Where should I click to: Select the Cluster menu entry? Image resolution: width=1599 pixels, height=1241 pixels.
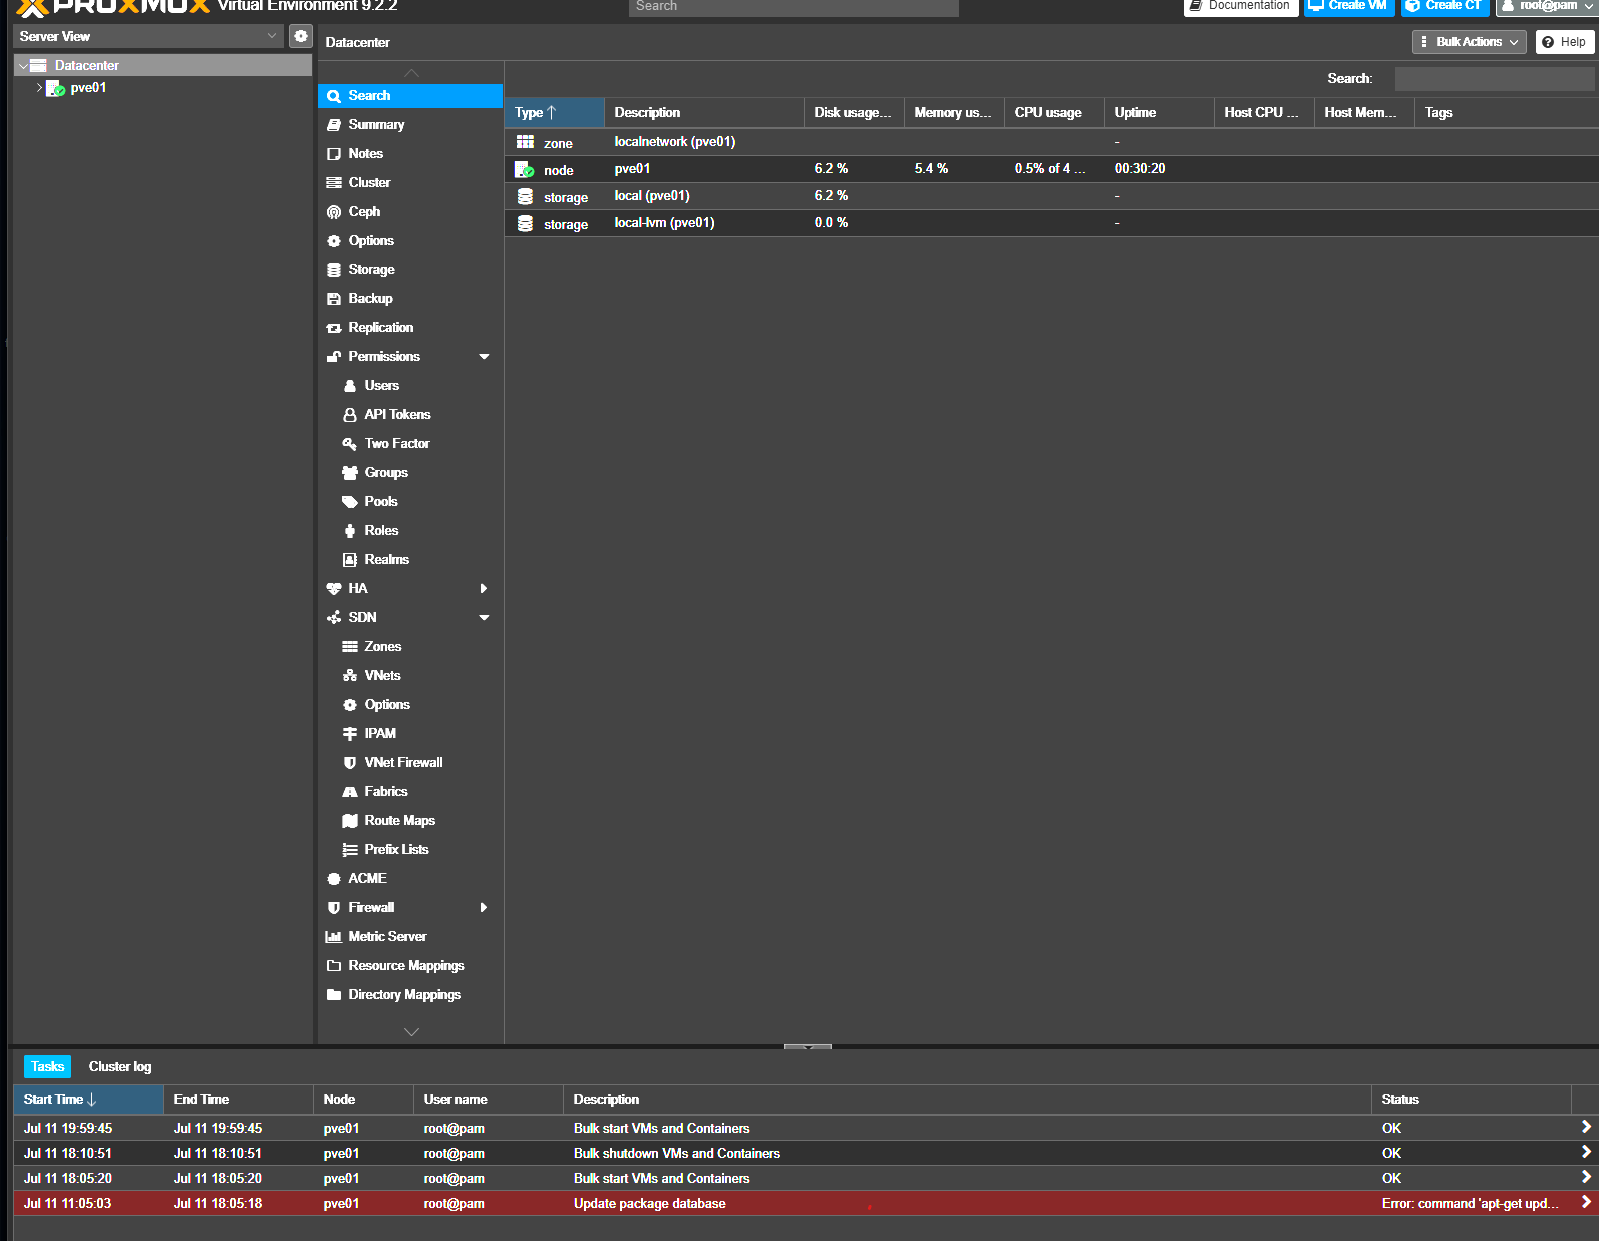click(410, 182)
